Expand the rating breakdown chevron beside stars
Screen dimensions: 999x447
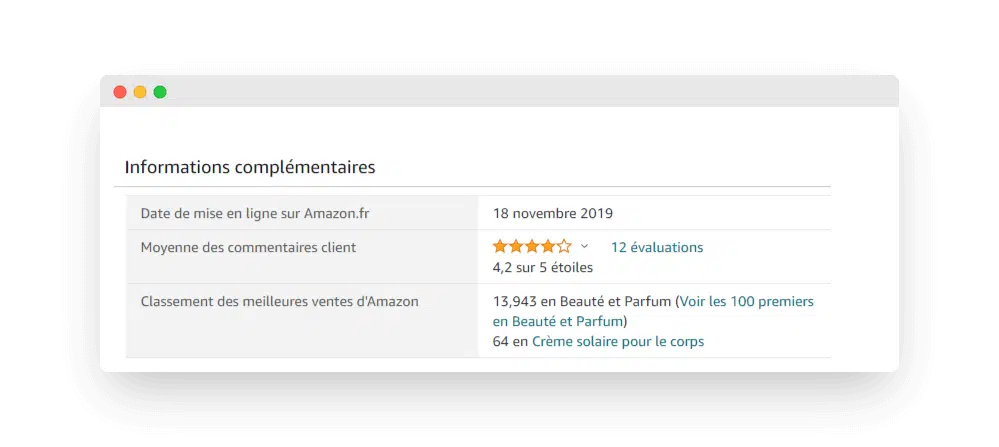click(x=585, y=247)
